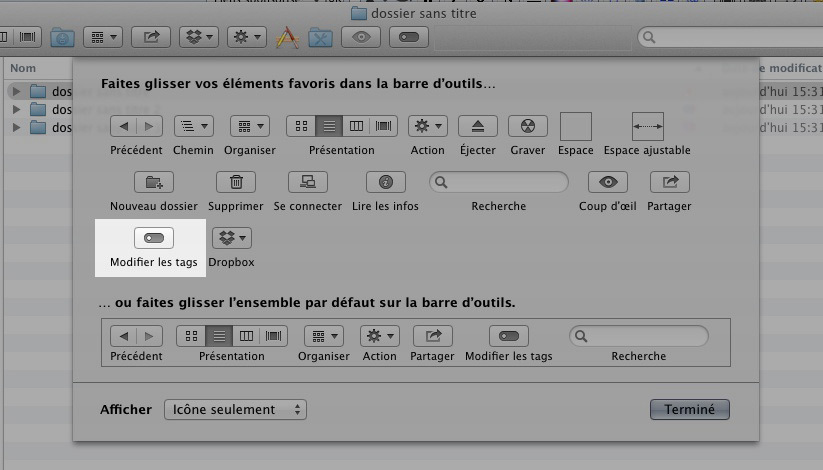Click the Supprimer trash icon

coord(236,182)
